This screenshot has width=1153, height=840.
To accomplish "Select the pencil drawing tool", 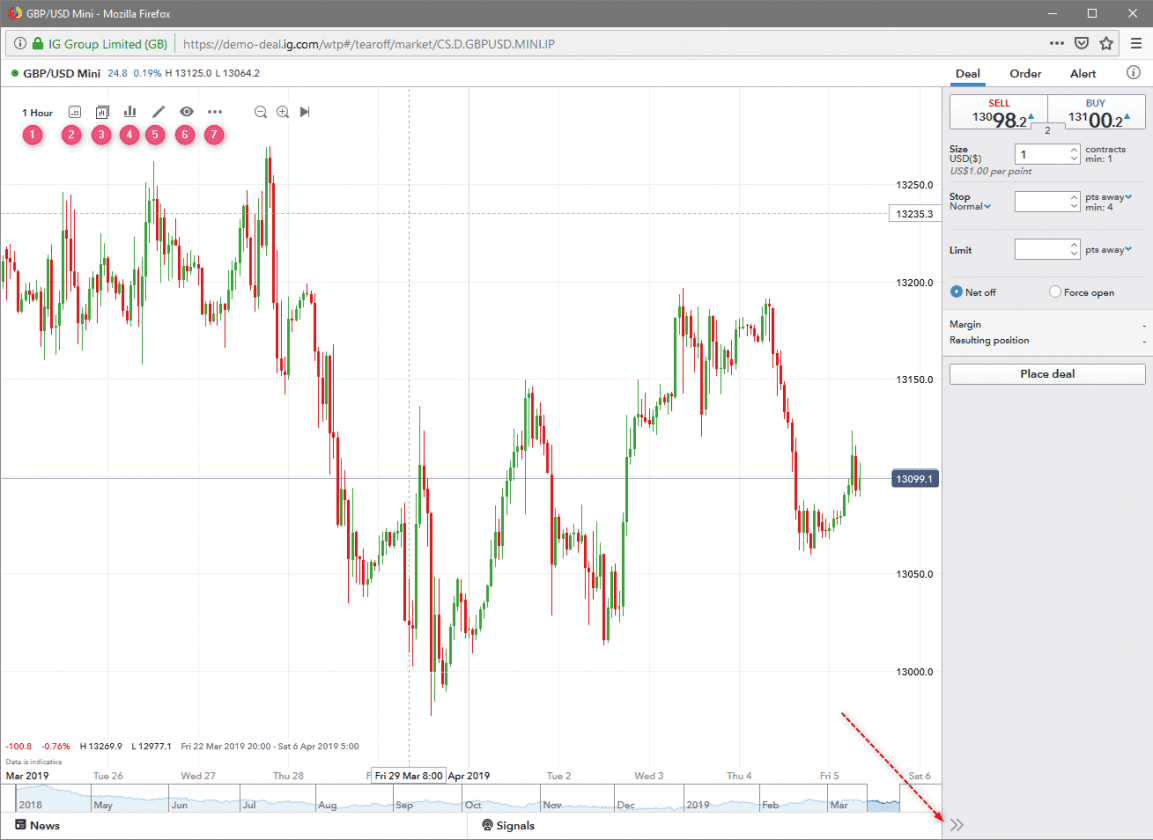I will pos(157,112).
